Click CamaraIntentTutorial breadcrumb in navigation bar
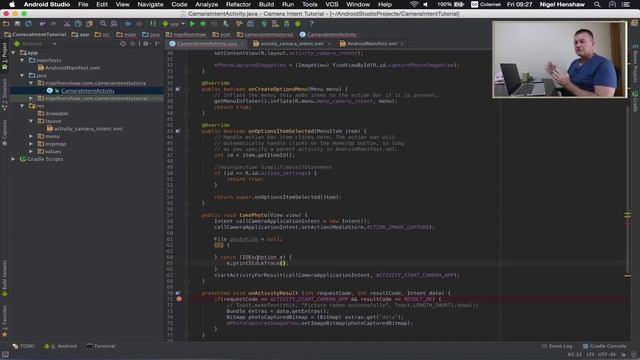 [x=36, y=35]
